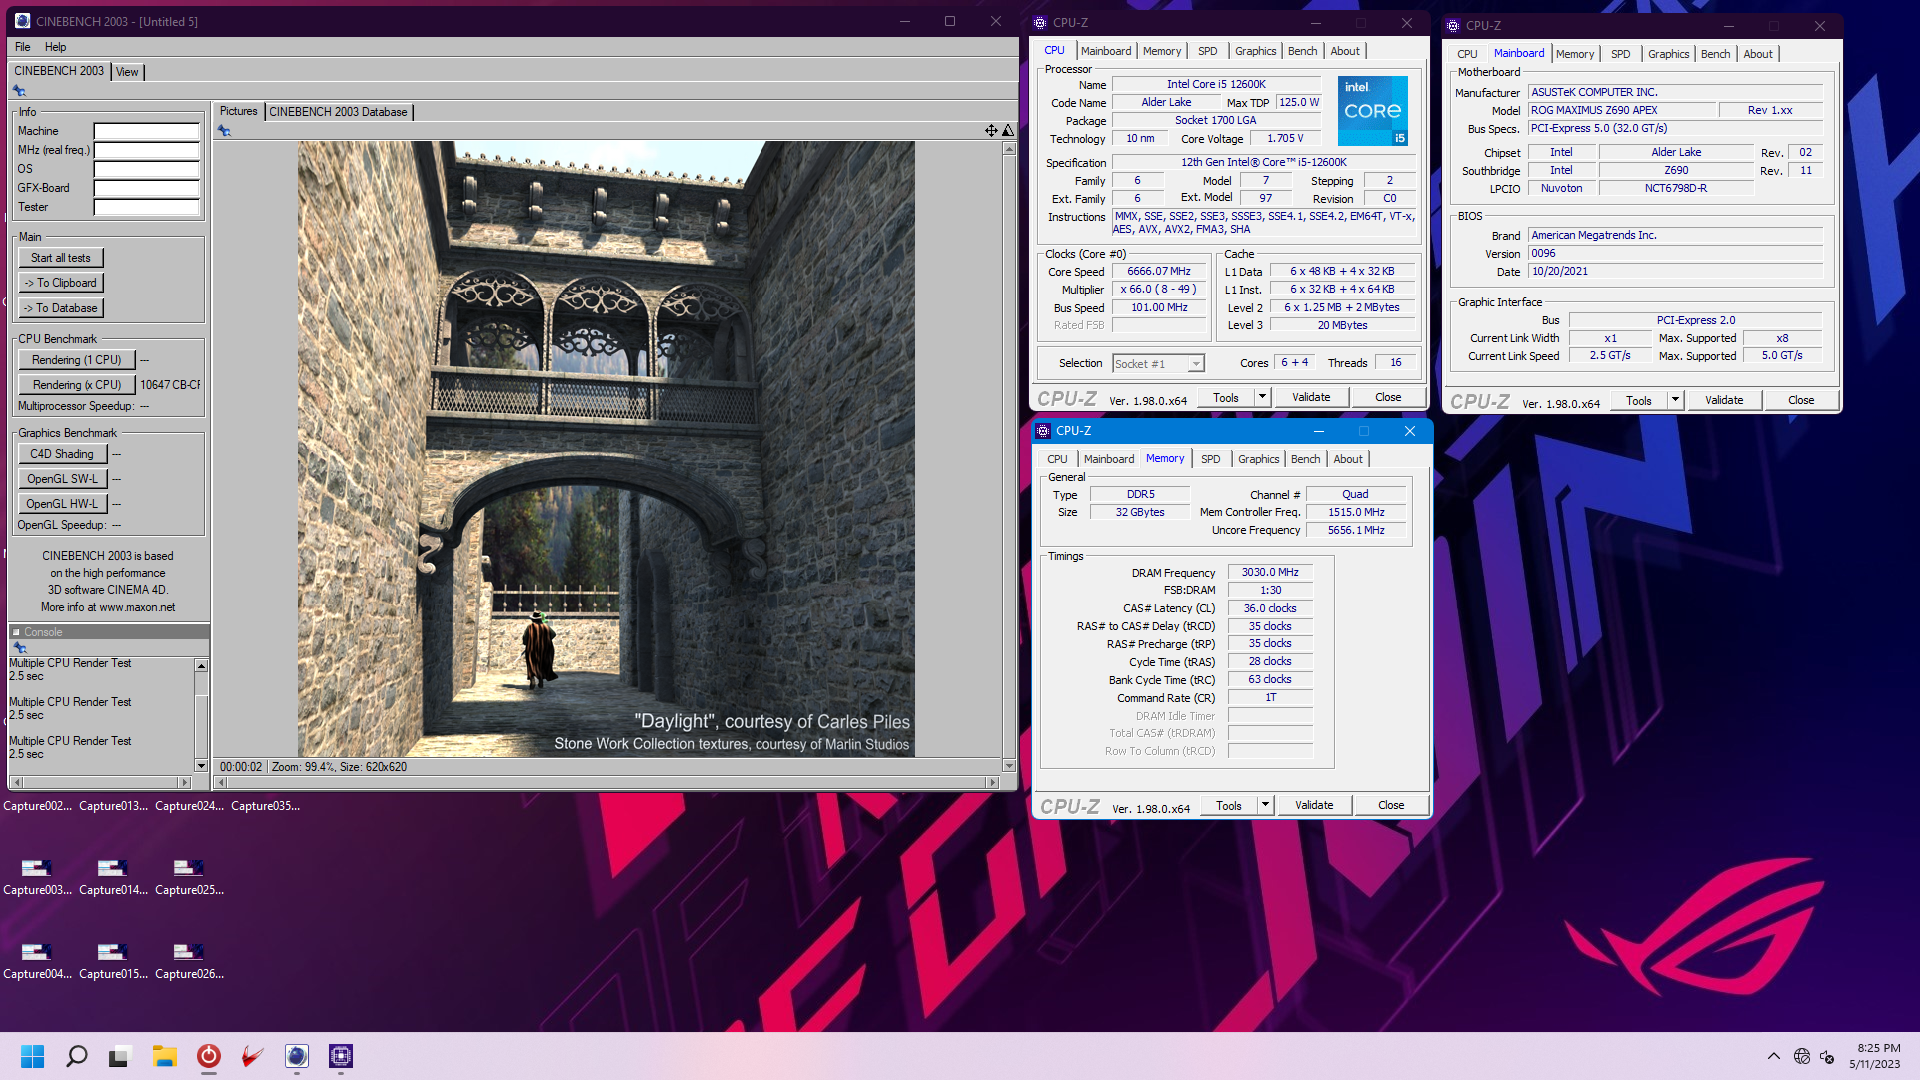Click the Core Speed 6666.07 MHz value
The width and height of the screenshot is (1920, 1080).
coord(1158,272)
